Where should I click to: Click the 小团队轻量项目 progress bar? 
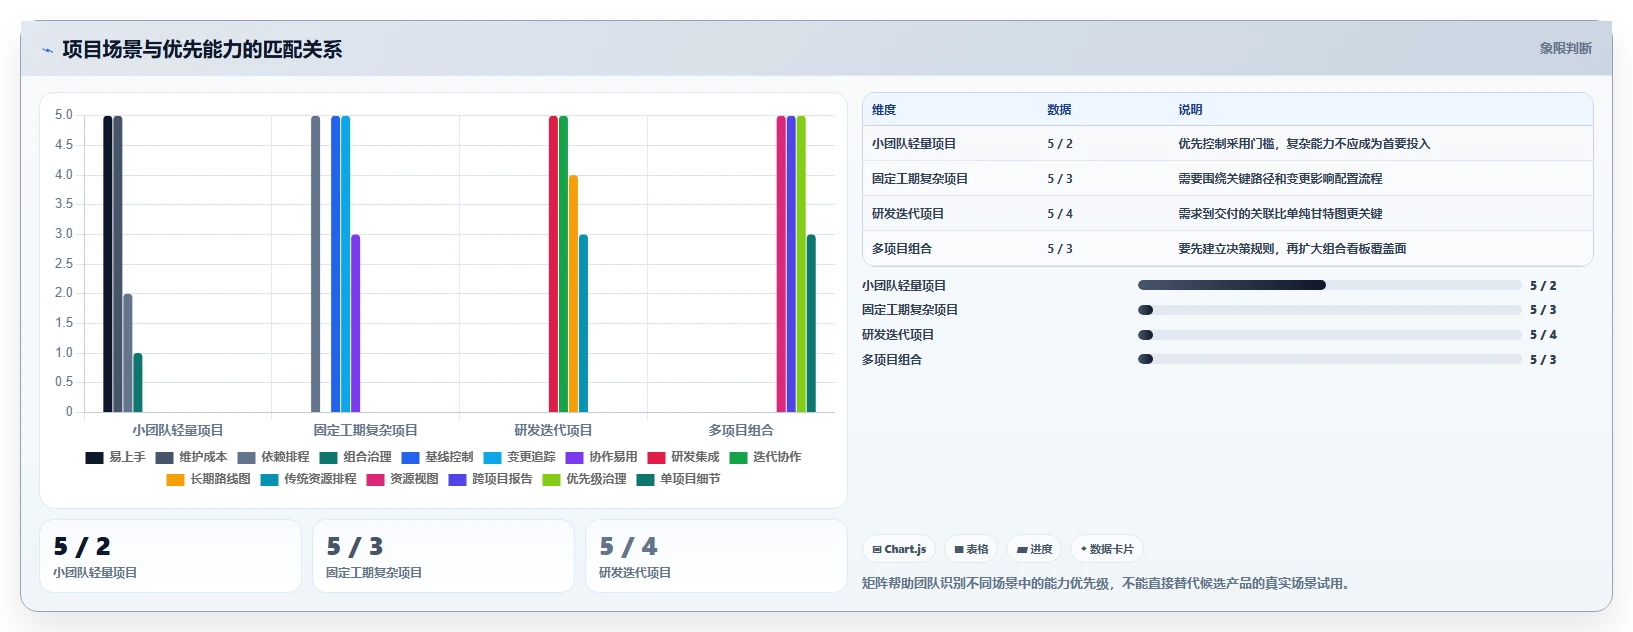pyautogui.click(x=1329, y=285)
